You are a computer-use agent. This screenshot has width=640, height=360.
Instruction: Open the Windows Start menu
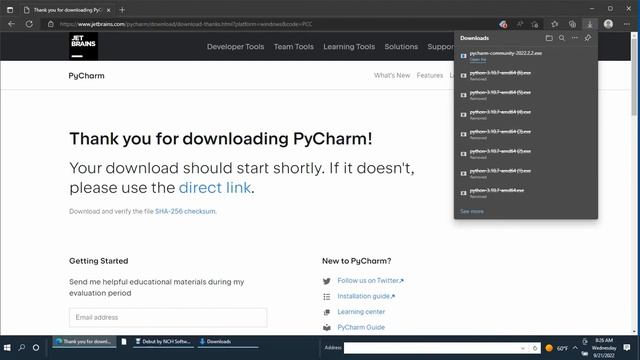tap(7, 348)
